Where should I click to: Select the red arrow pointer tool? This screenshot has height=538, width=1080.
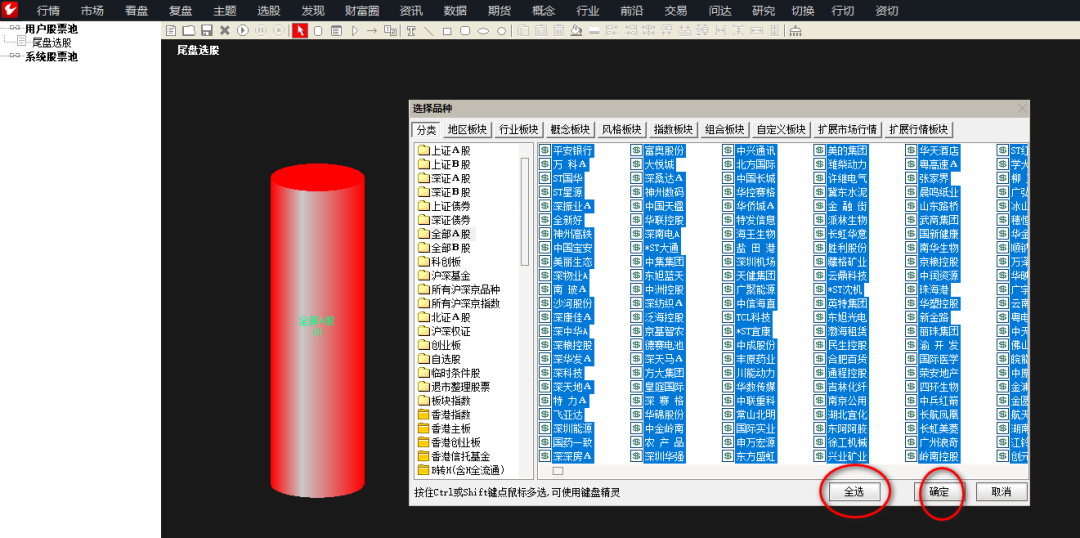click(x=300, y=30)
